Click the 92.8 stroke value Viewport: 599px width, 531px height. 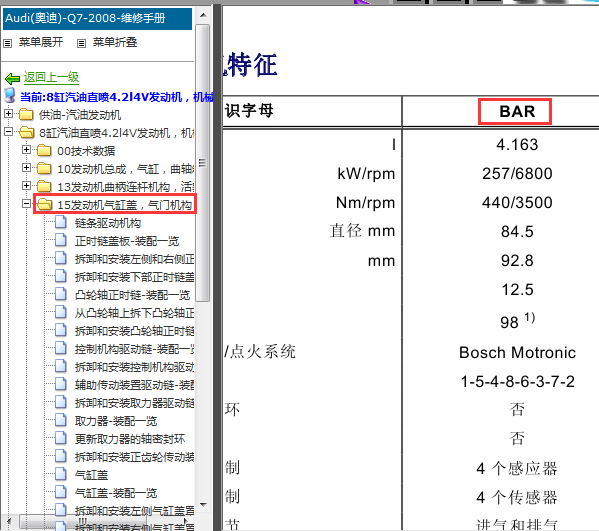(517, 261)
